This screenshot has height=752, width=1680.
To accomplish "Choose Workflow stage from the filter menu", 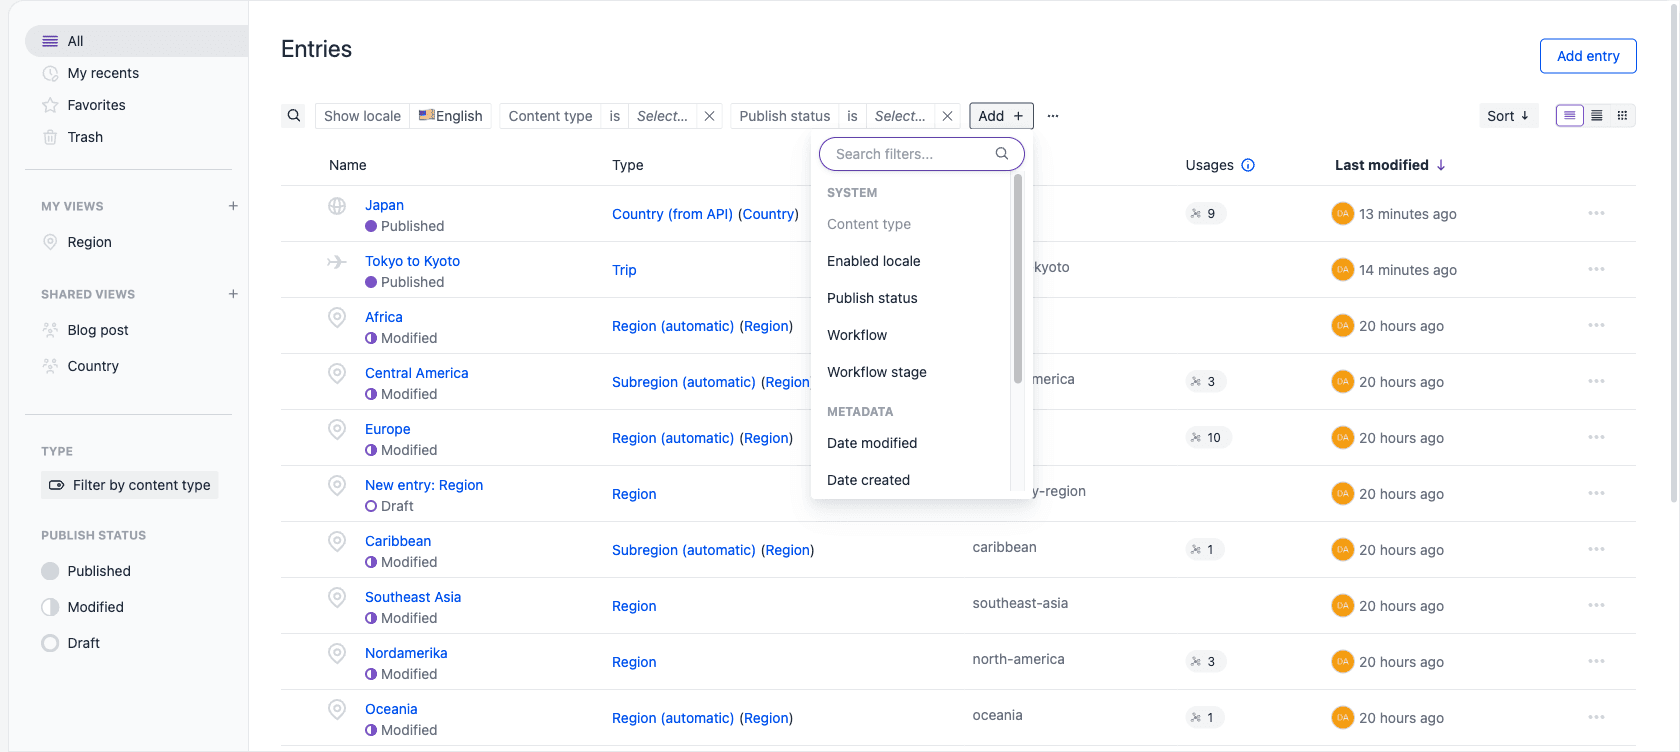I will click(876, 372).
